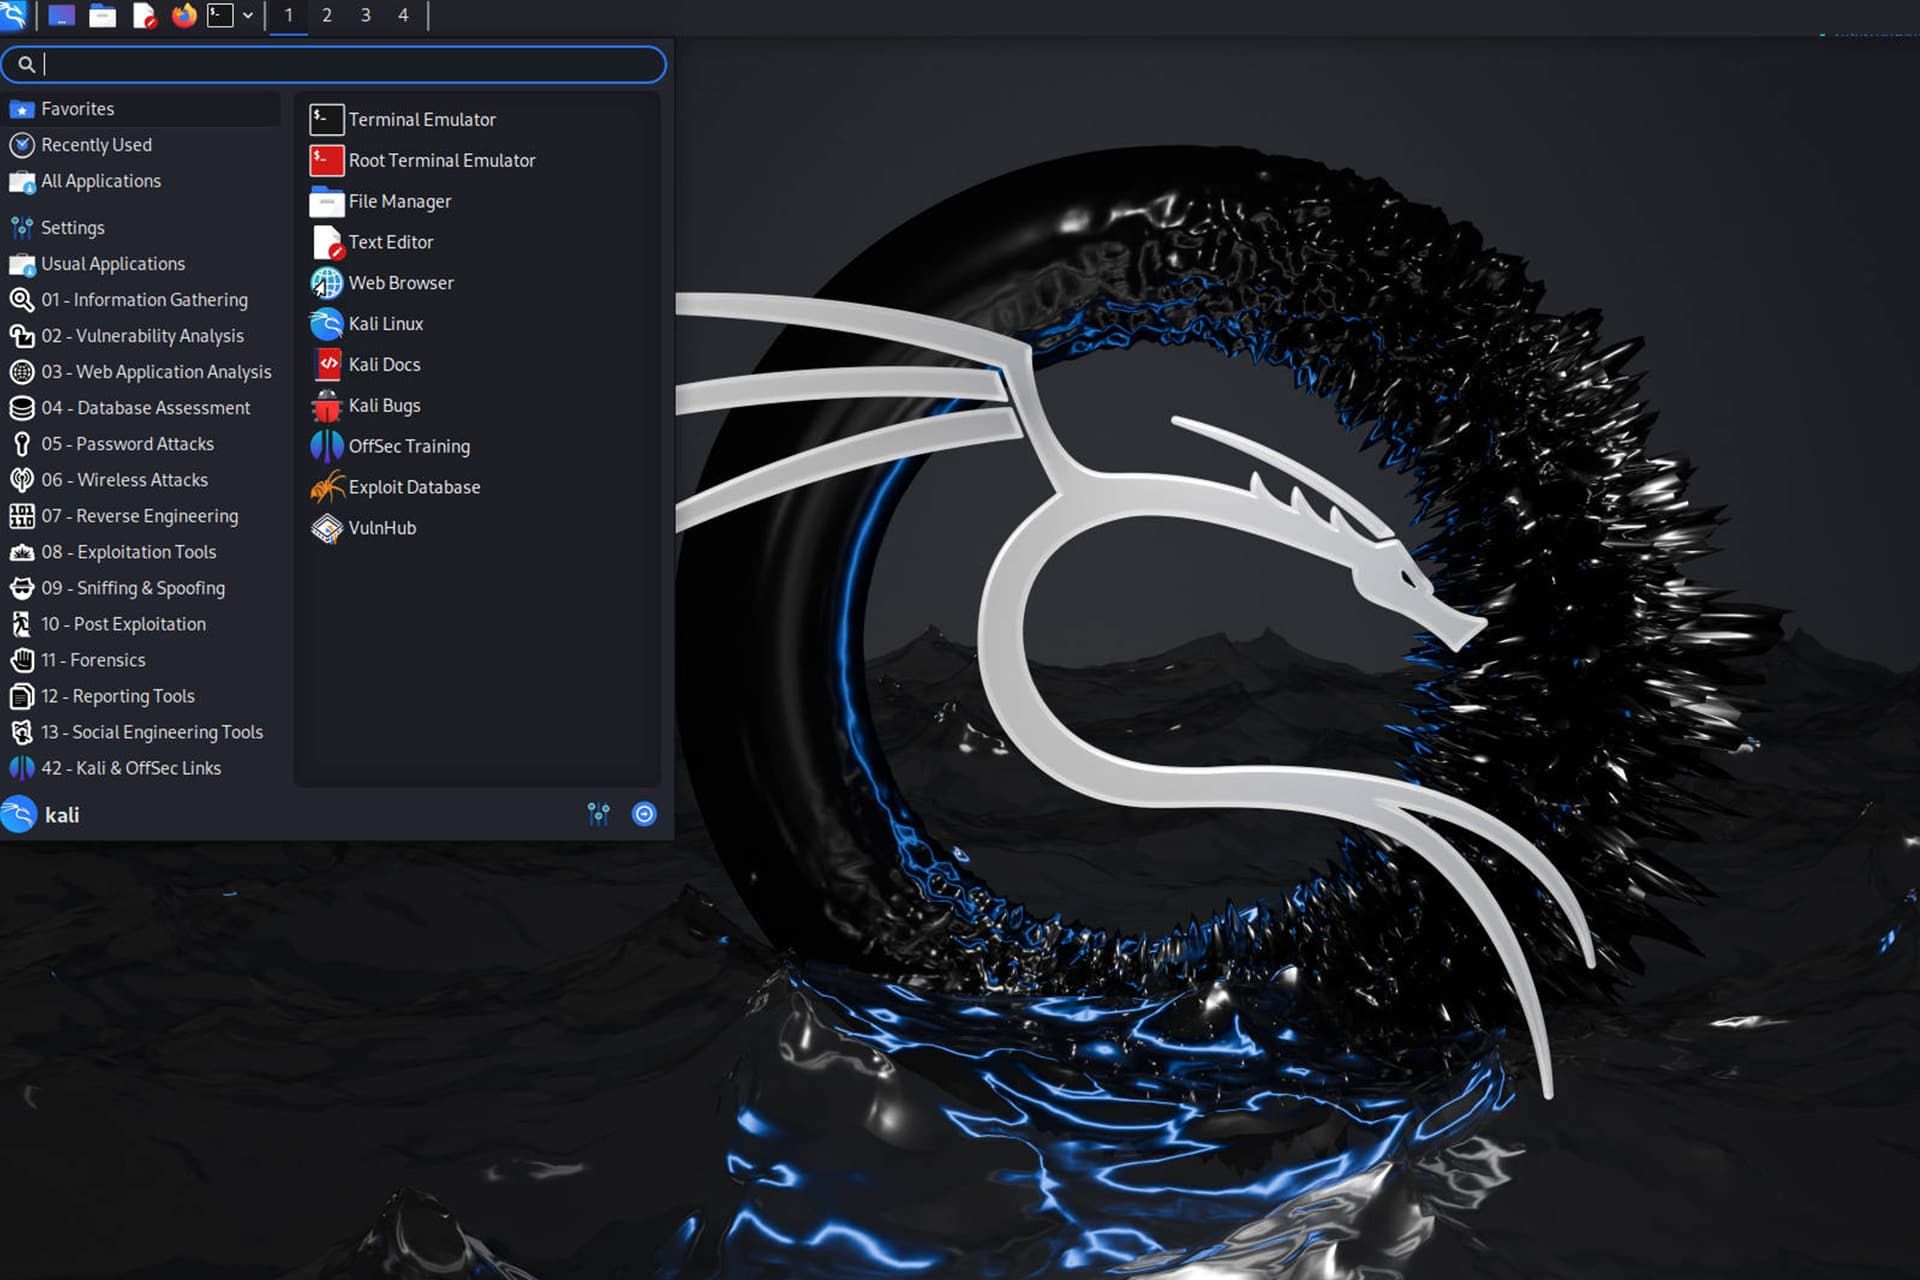
Task: Open VulnHub link
Action: pos(381,527)
